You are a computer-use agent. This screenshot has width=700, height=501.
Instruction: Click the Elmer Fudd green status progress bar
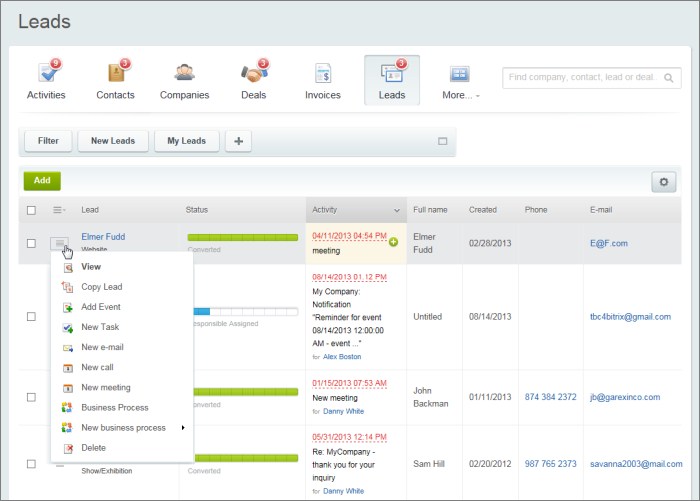coord(242,238)
